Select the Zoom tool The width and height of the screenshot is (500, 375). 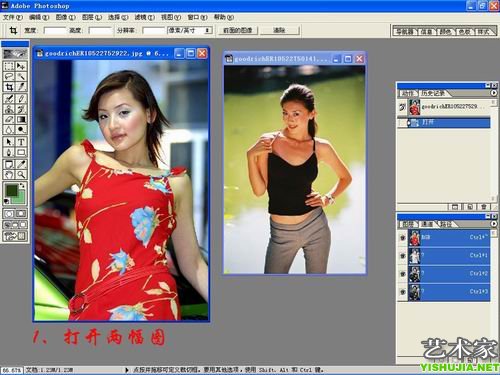click(21, 174)
